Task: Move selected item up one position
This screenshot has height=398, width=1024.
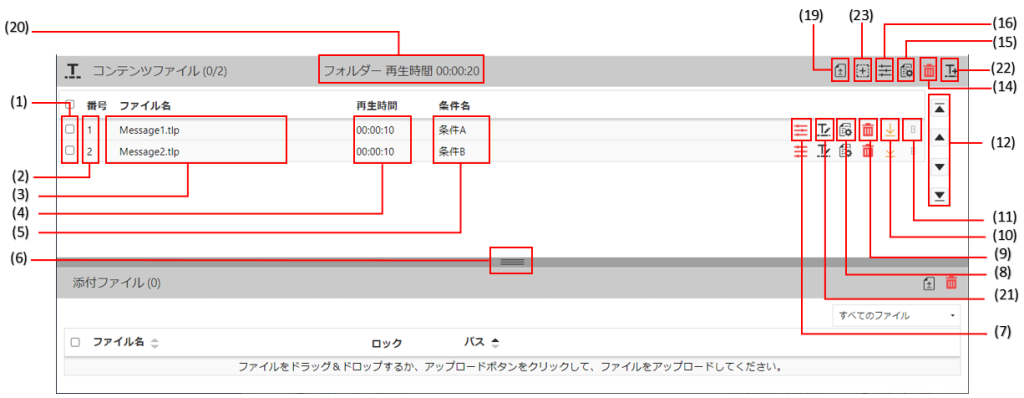Action: [x=939, y=137]
